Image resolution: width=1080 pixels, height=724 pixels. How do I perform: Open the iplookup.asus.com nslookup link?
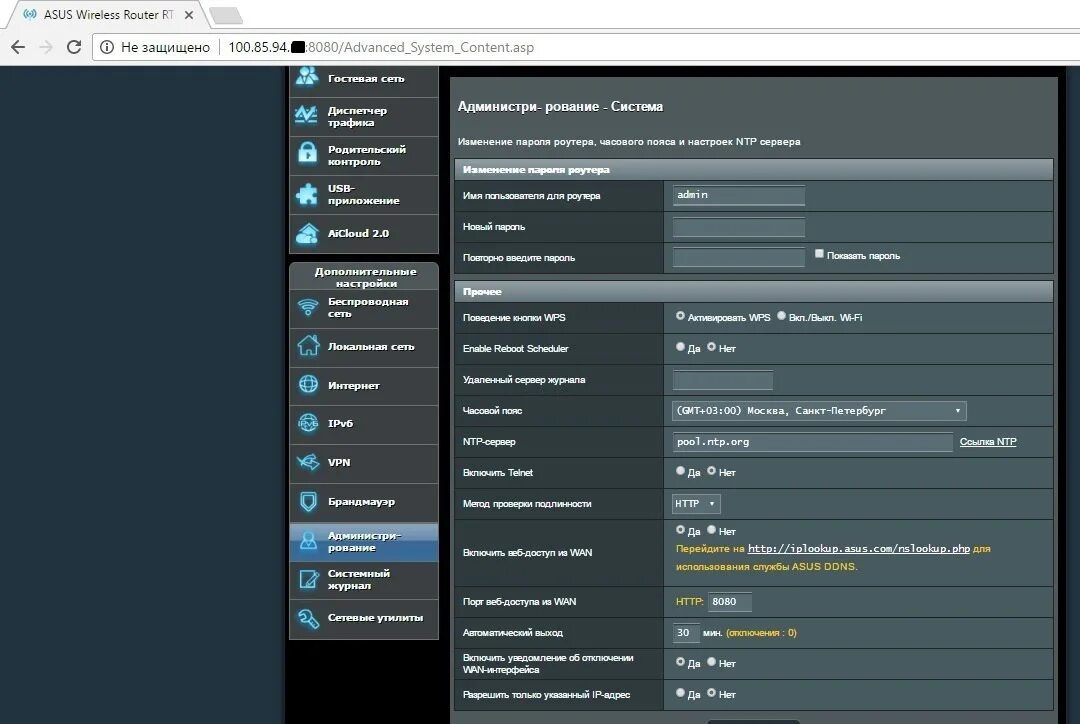[858, 549]
